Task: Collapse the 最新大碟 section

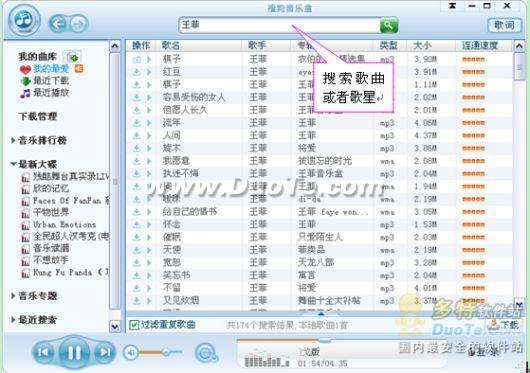Action: [x=34, y=164]
